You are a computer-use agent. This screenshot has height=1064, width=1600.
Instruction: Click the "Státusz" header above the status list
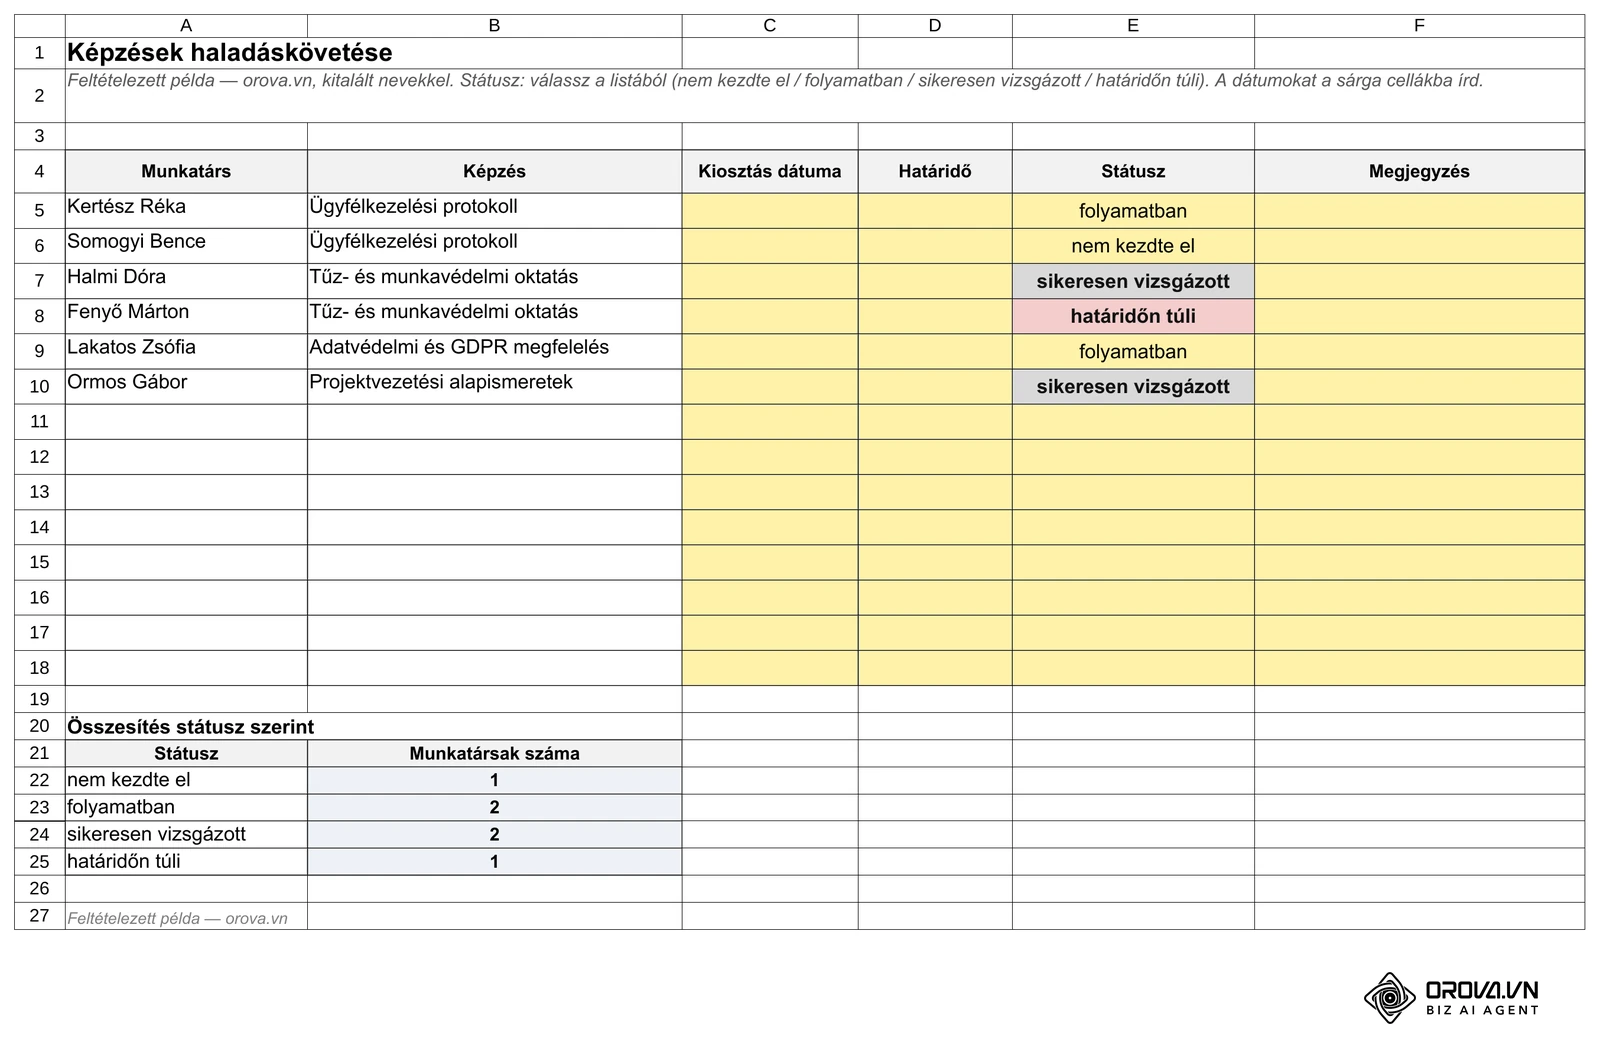[1133, 171]
